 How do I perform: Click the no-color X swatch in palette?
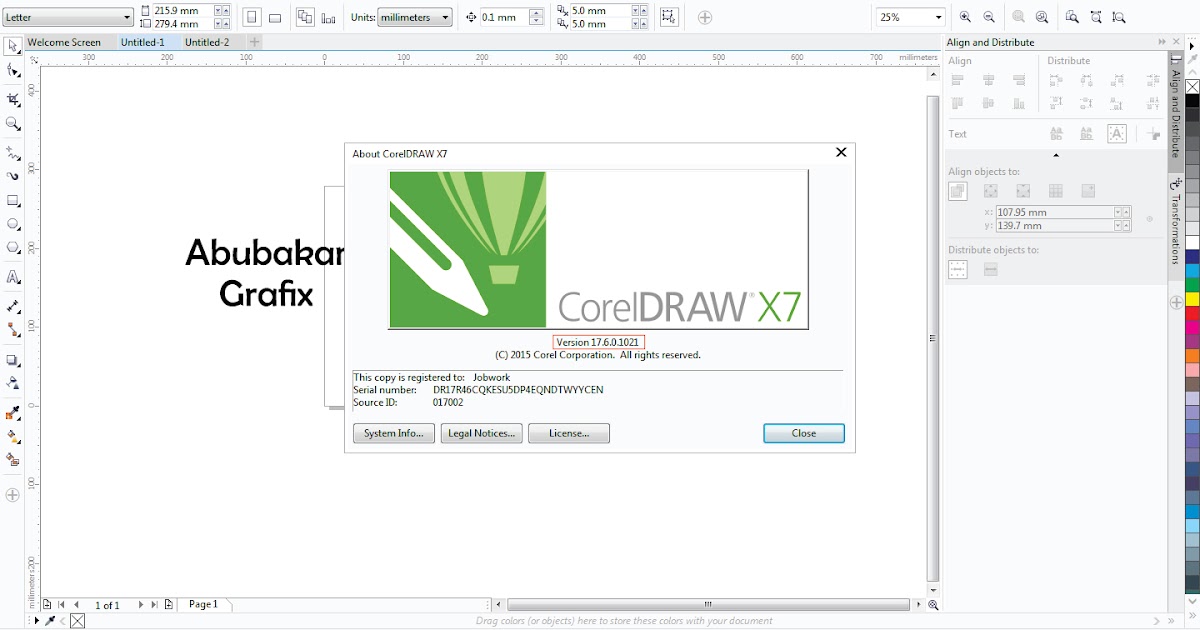(1192, 87)
